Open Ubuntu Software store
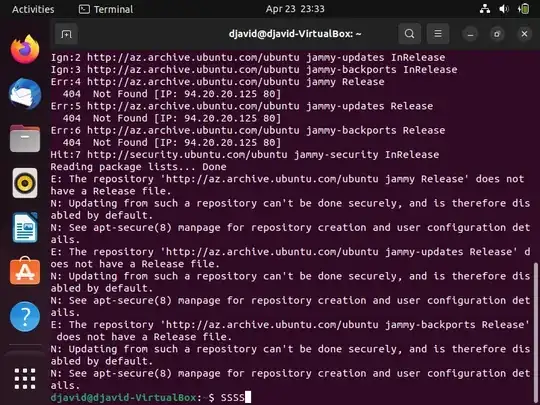540x405 pixels. pos(25,271)
